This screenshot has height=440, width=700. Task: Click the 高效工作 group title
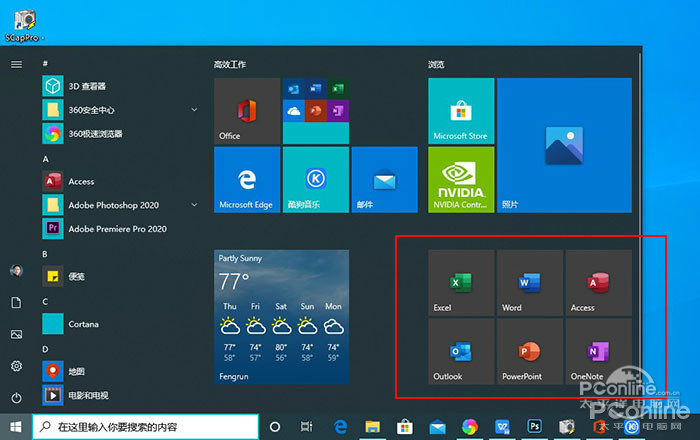(229, 65)
